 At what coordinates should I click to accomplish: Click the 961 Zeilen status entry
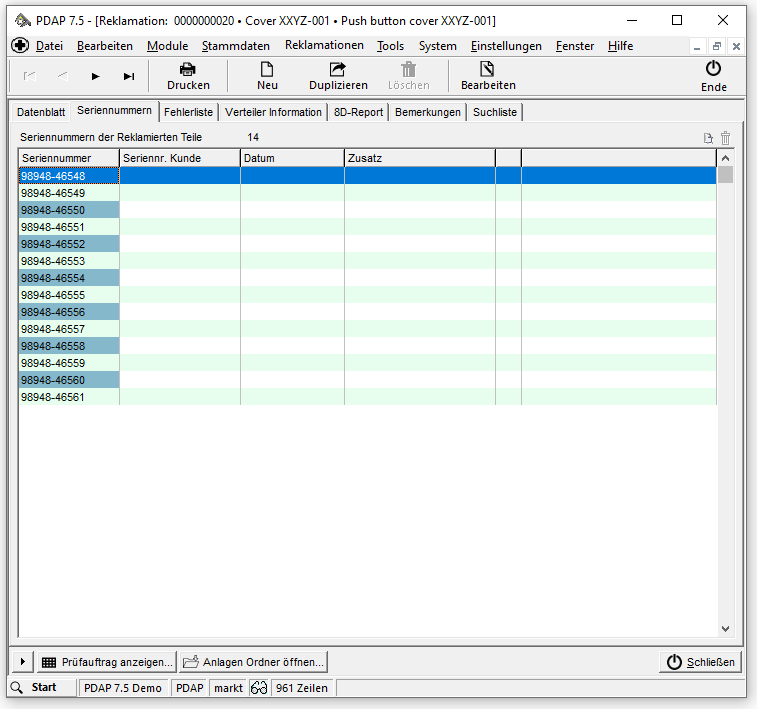(x=302, y=688)
